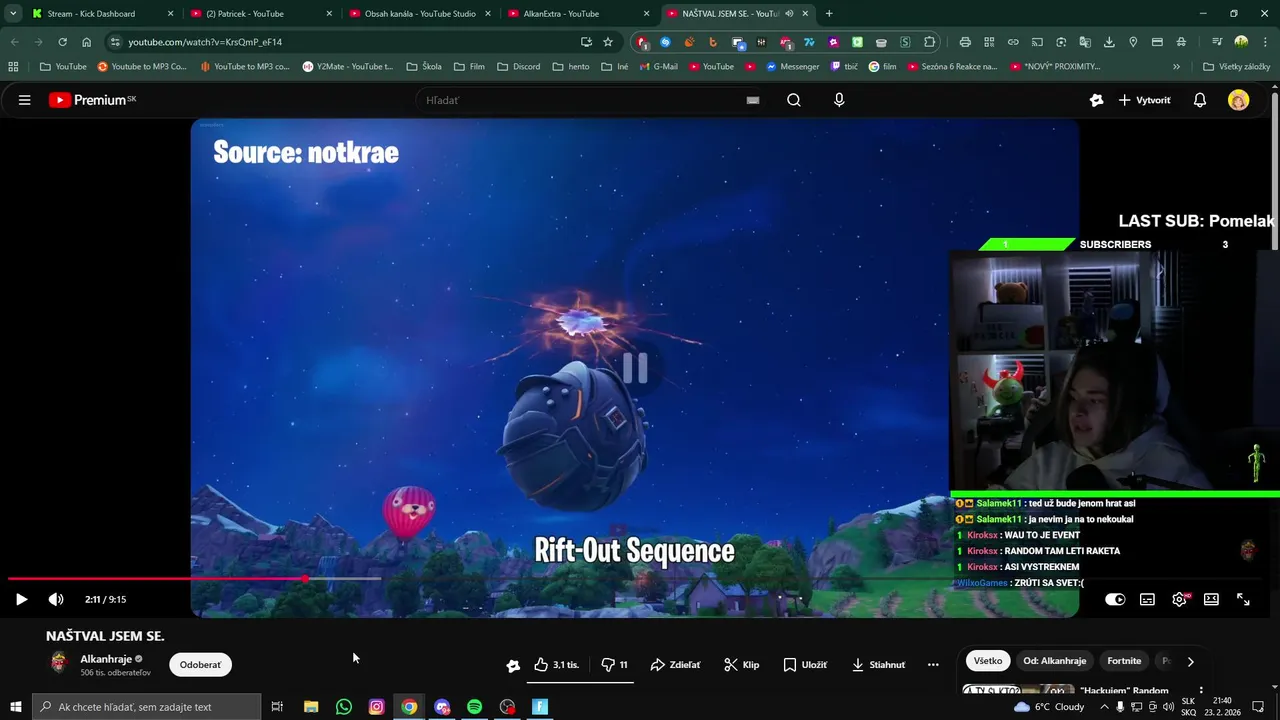1280x720 pixels.
Task: Open the Discord bookmark folder
Action: pyautogui.click(x=518, y=67)
